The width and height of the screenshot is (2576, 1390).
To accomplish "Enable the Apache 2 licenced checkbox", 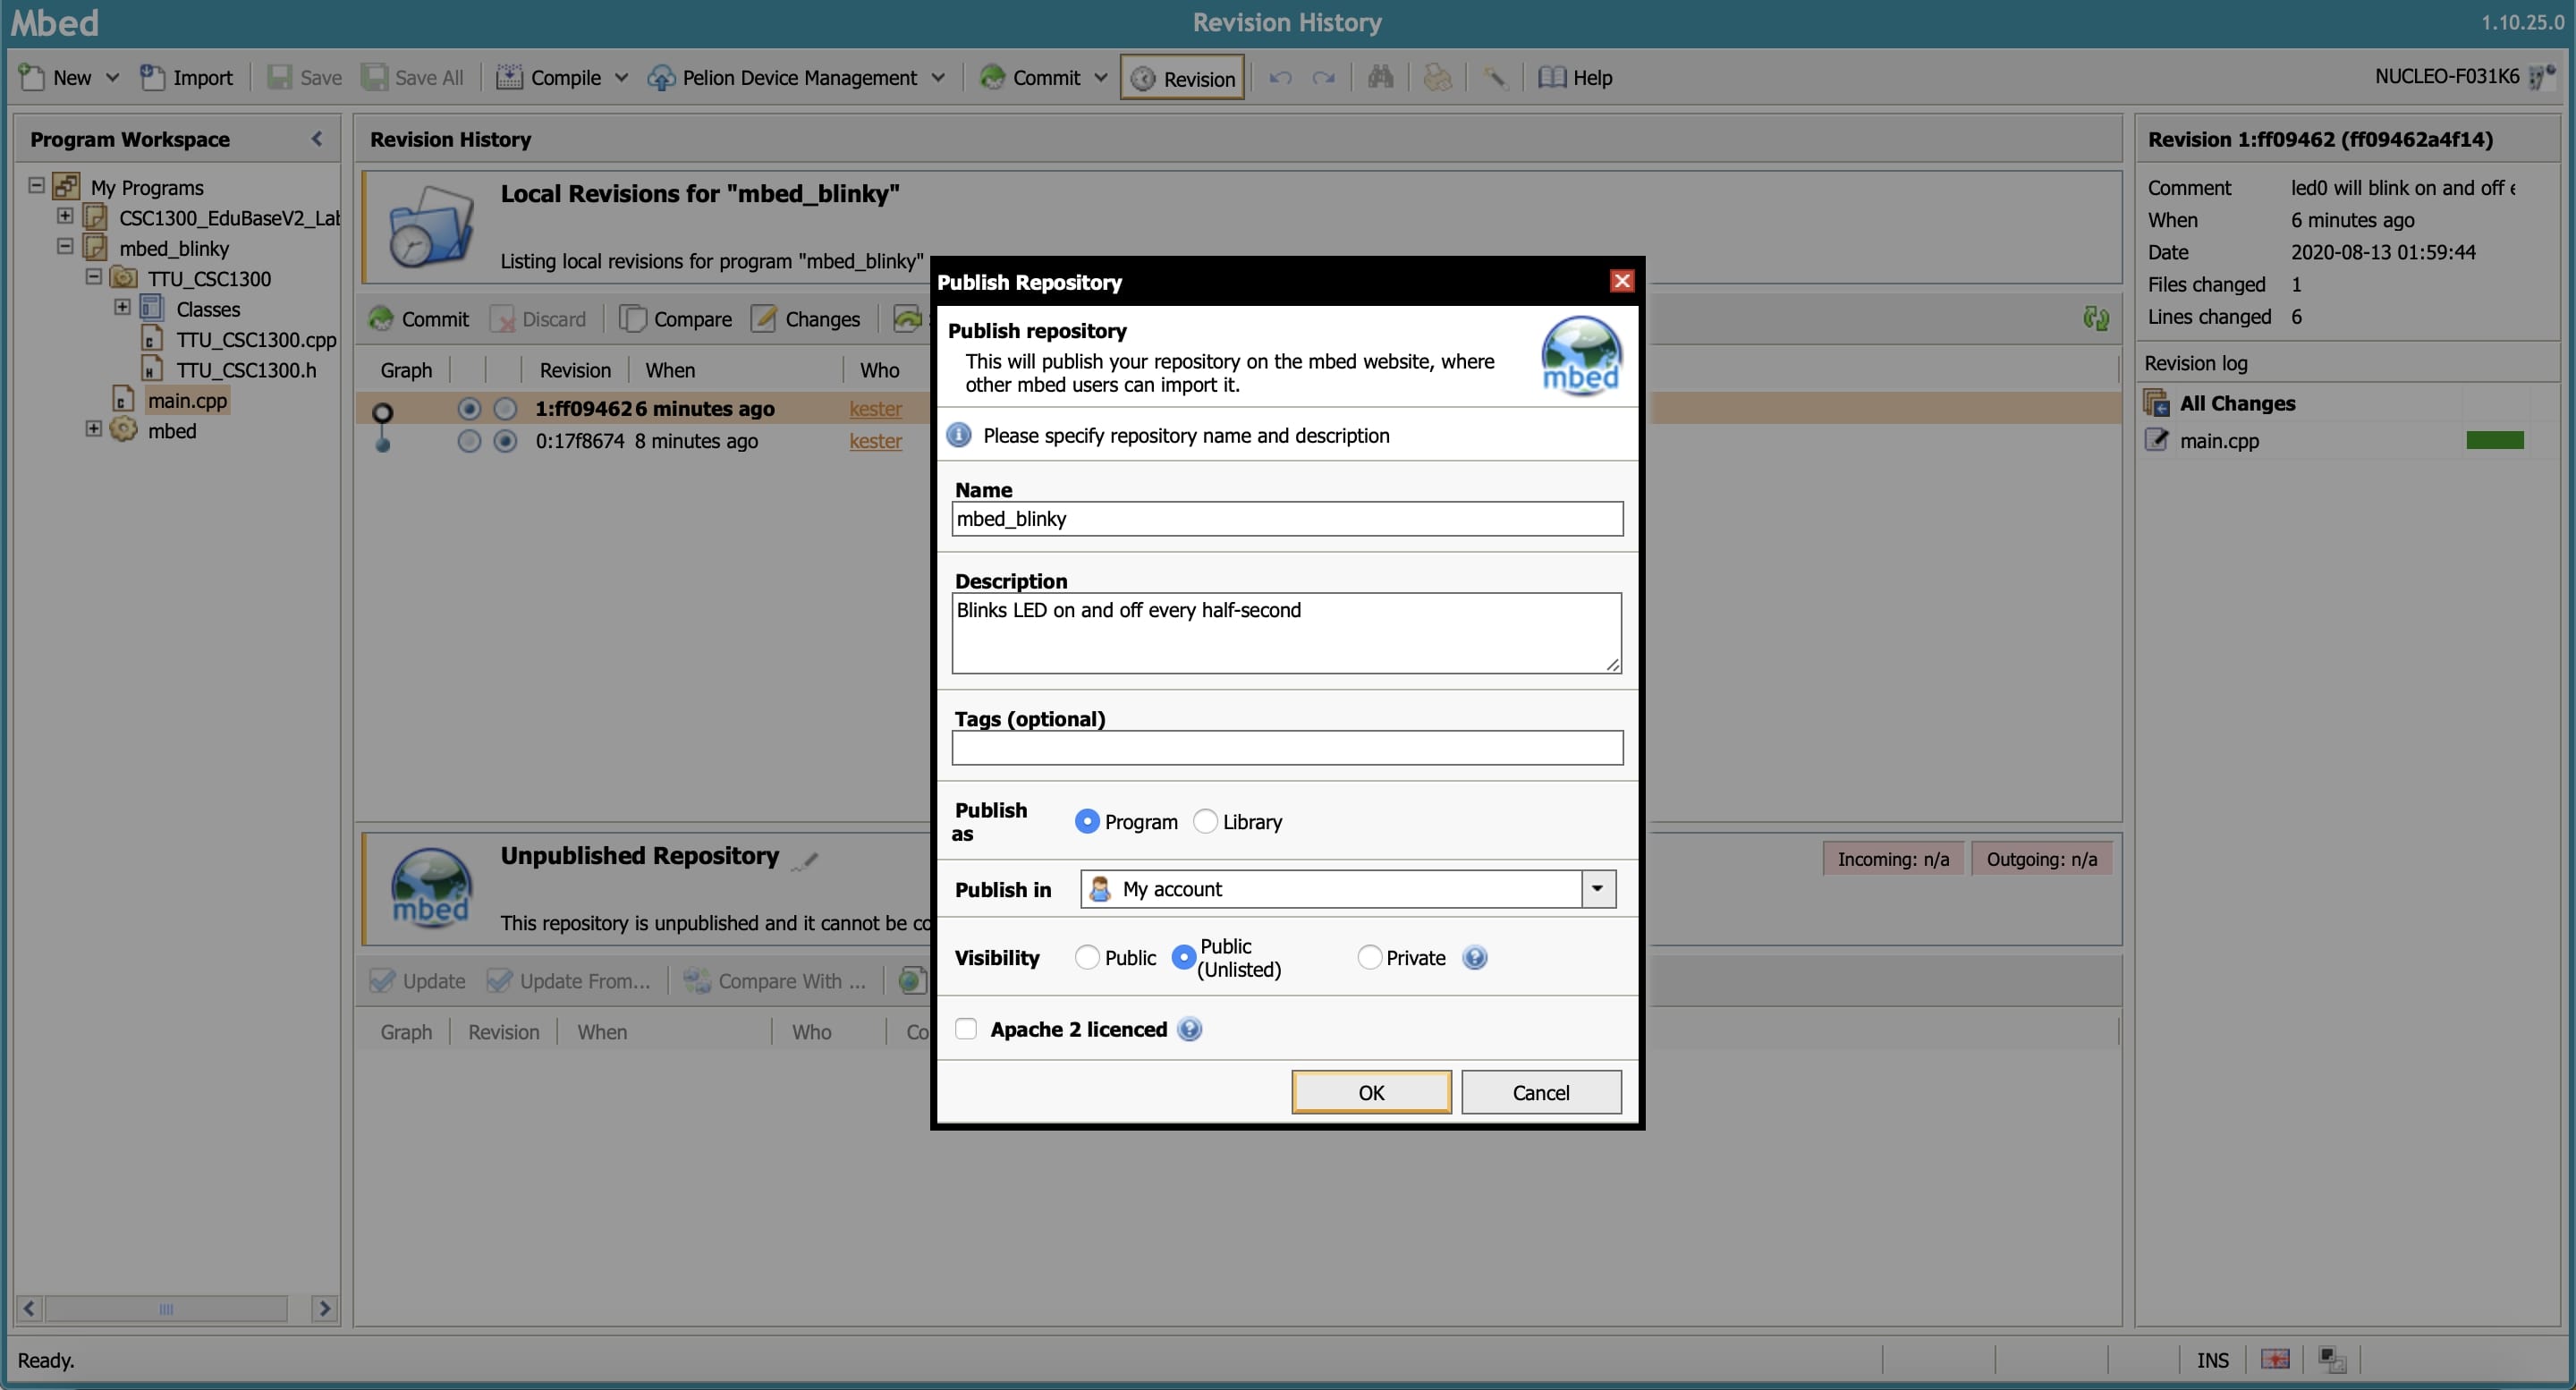I will tap(966, 1030).
